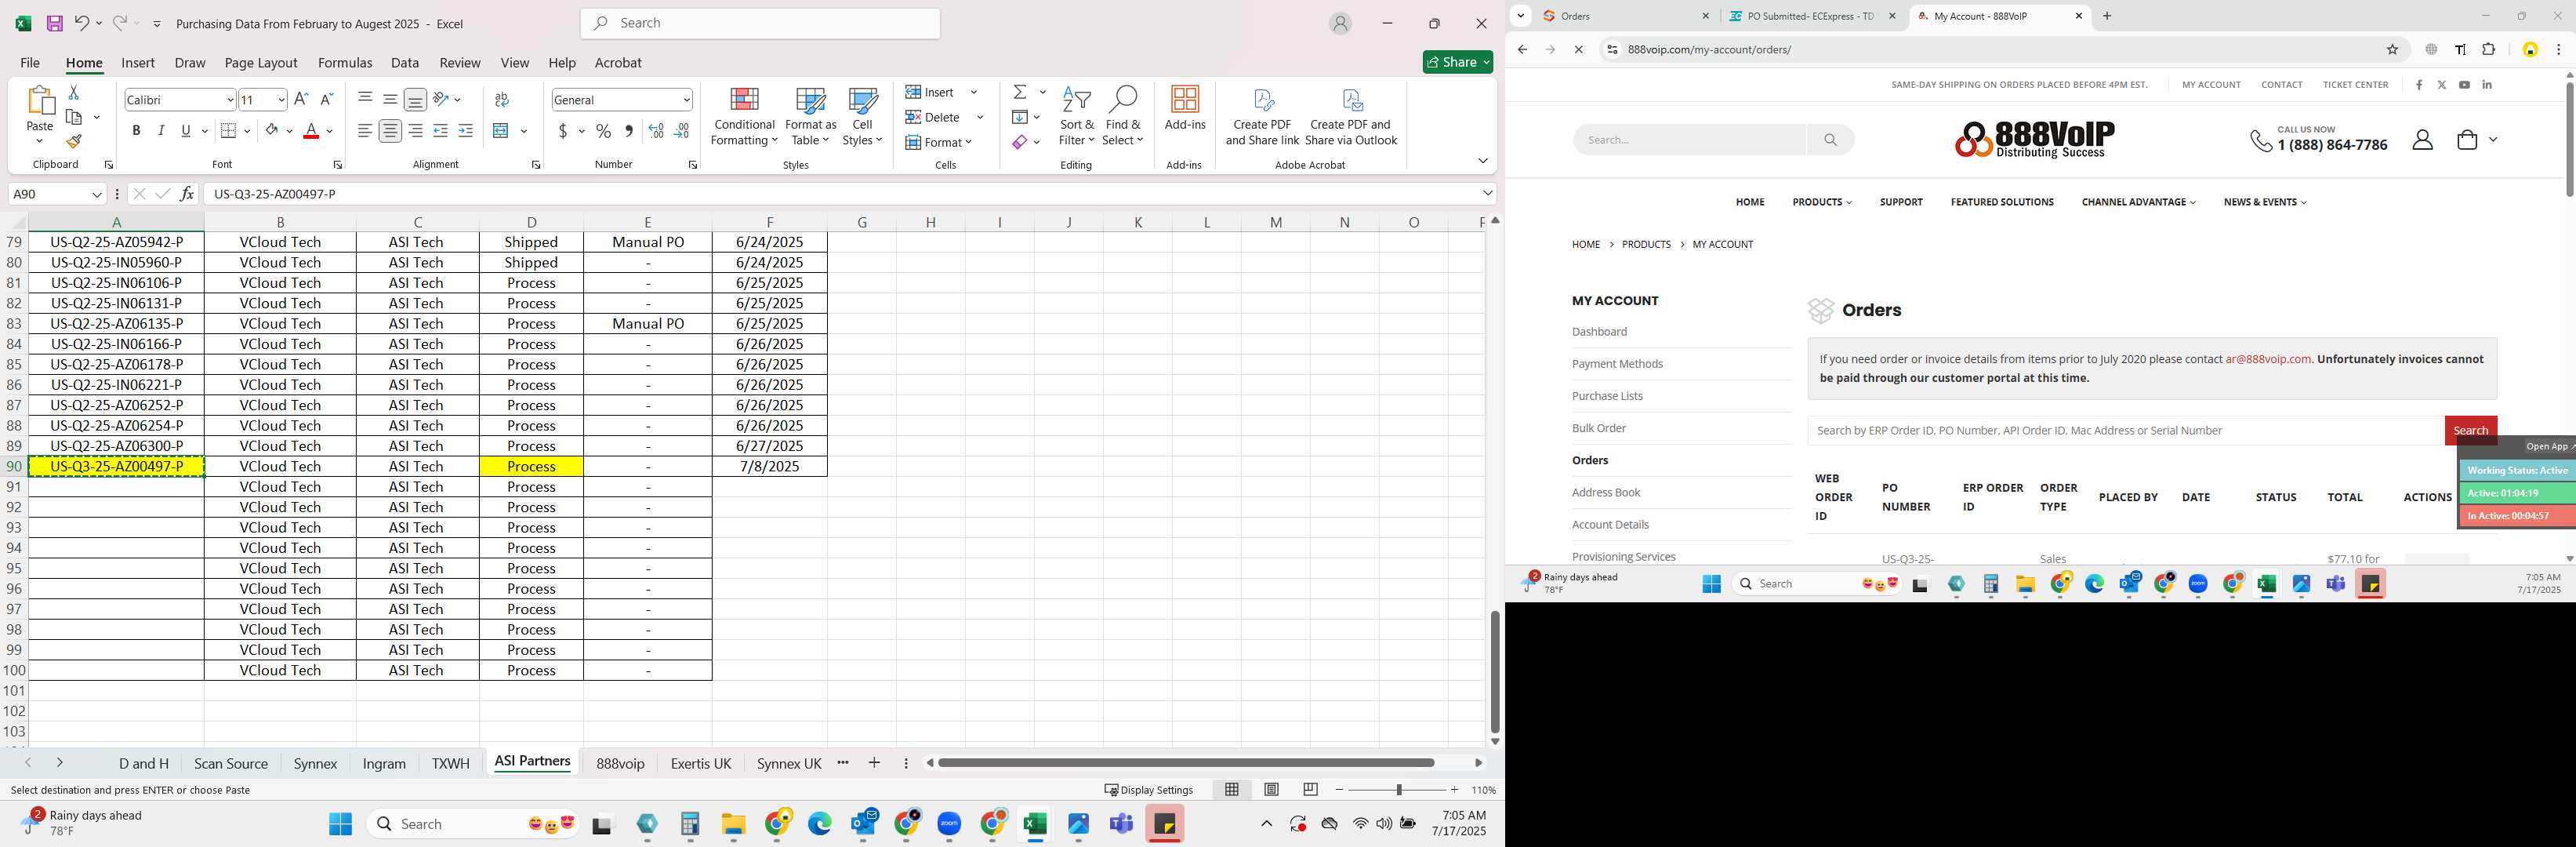Open the 888VoIP shopping cart icon
The height and width of the screenshot is (847, 2576).
tap(2467, 140)
